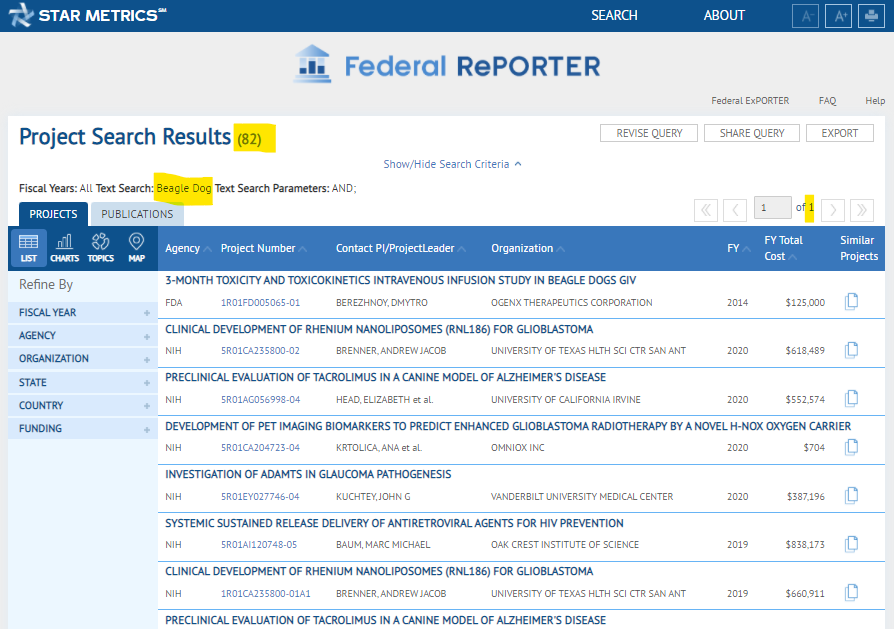Image resolution: width=894 pixels, height=629 pixels.
Task: Click the SHARE QUERY button
Action: 751,133
